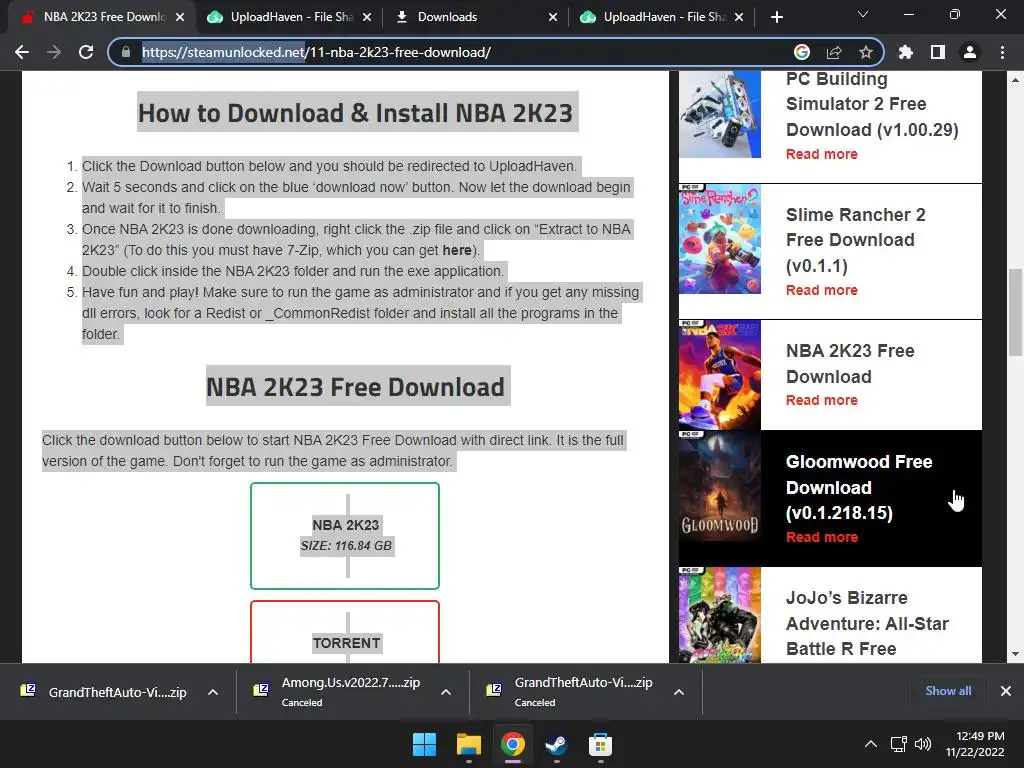Click the page vertical scrollbar thumb
The image size is (1024, 768).
click(1015, 312)
